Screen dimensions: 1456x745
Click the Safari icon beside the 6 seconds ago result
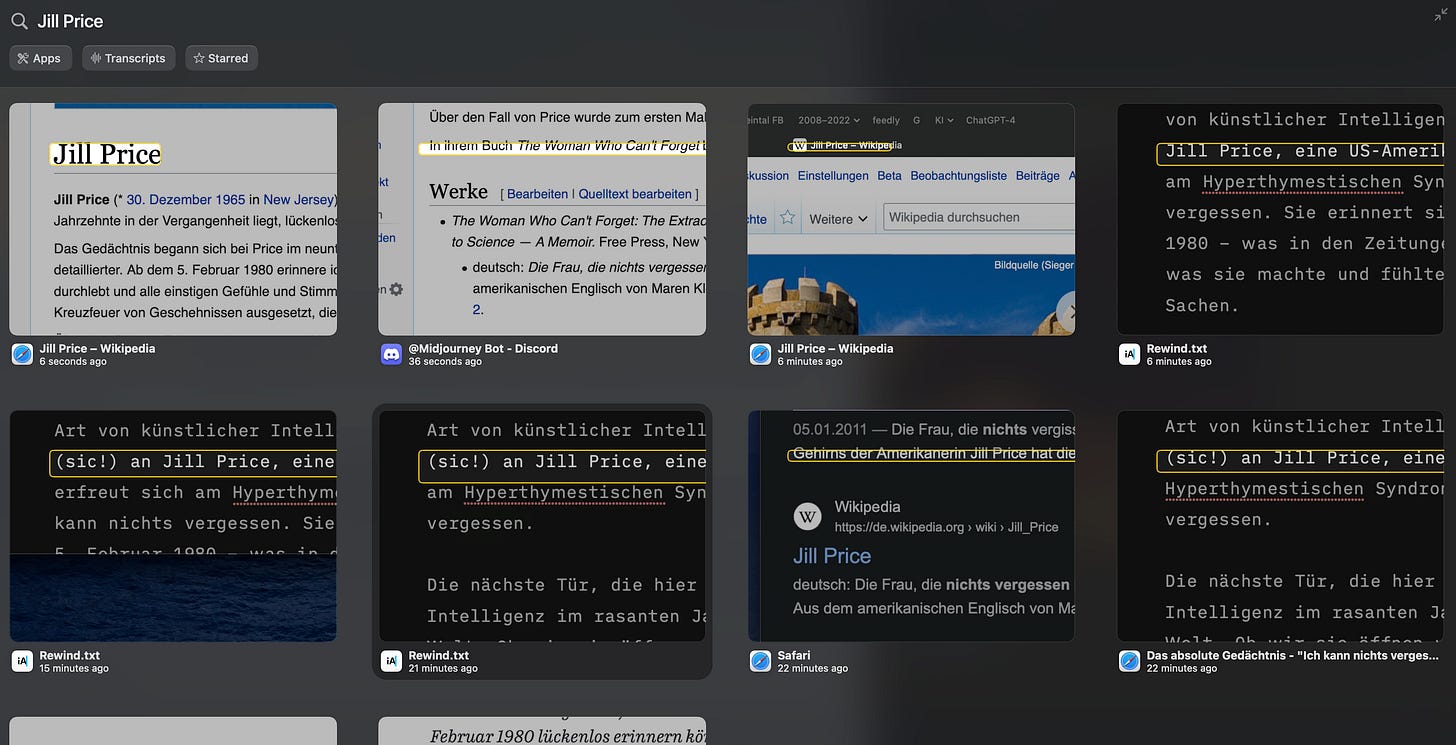(x=22, y=354)
